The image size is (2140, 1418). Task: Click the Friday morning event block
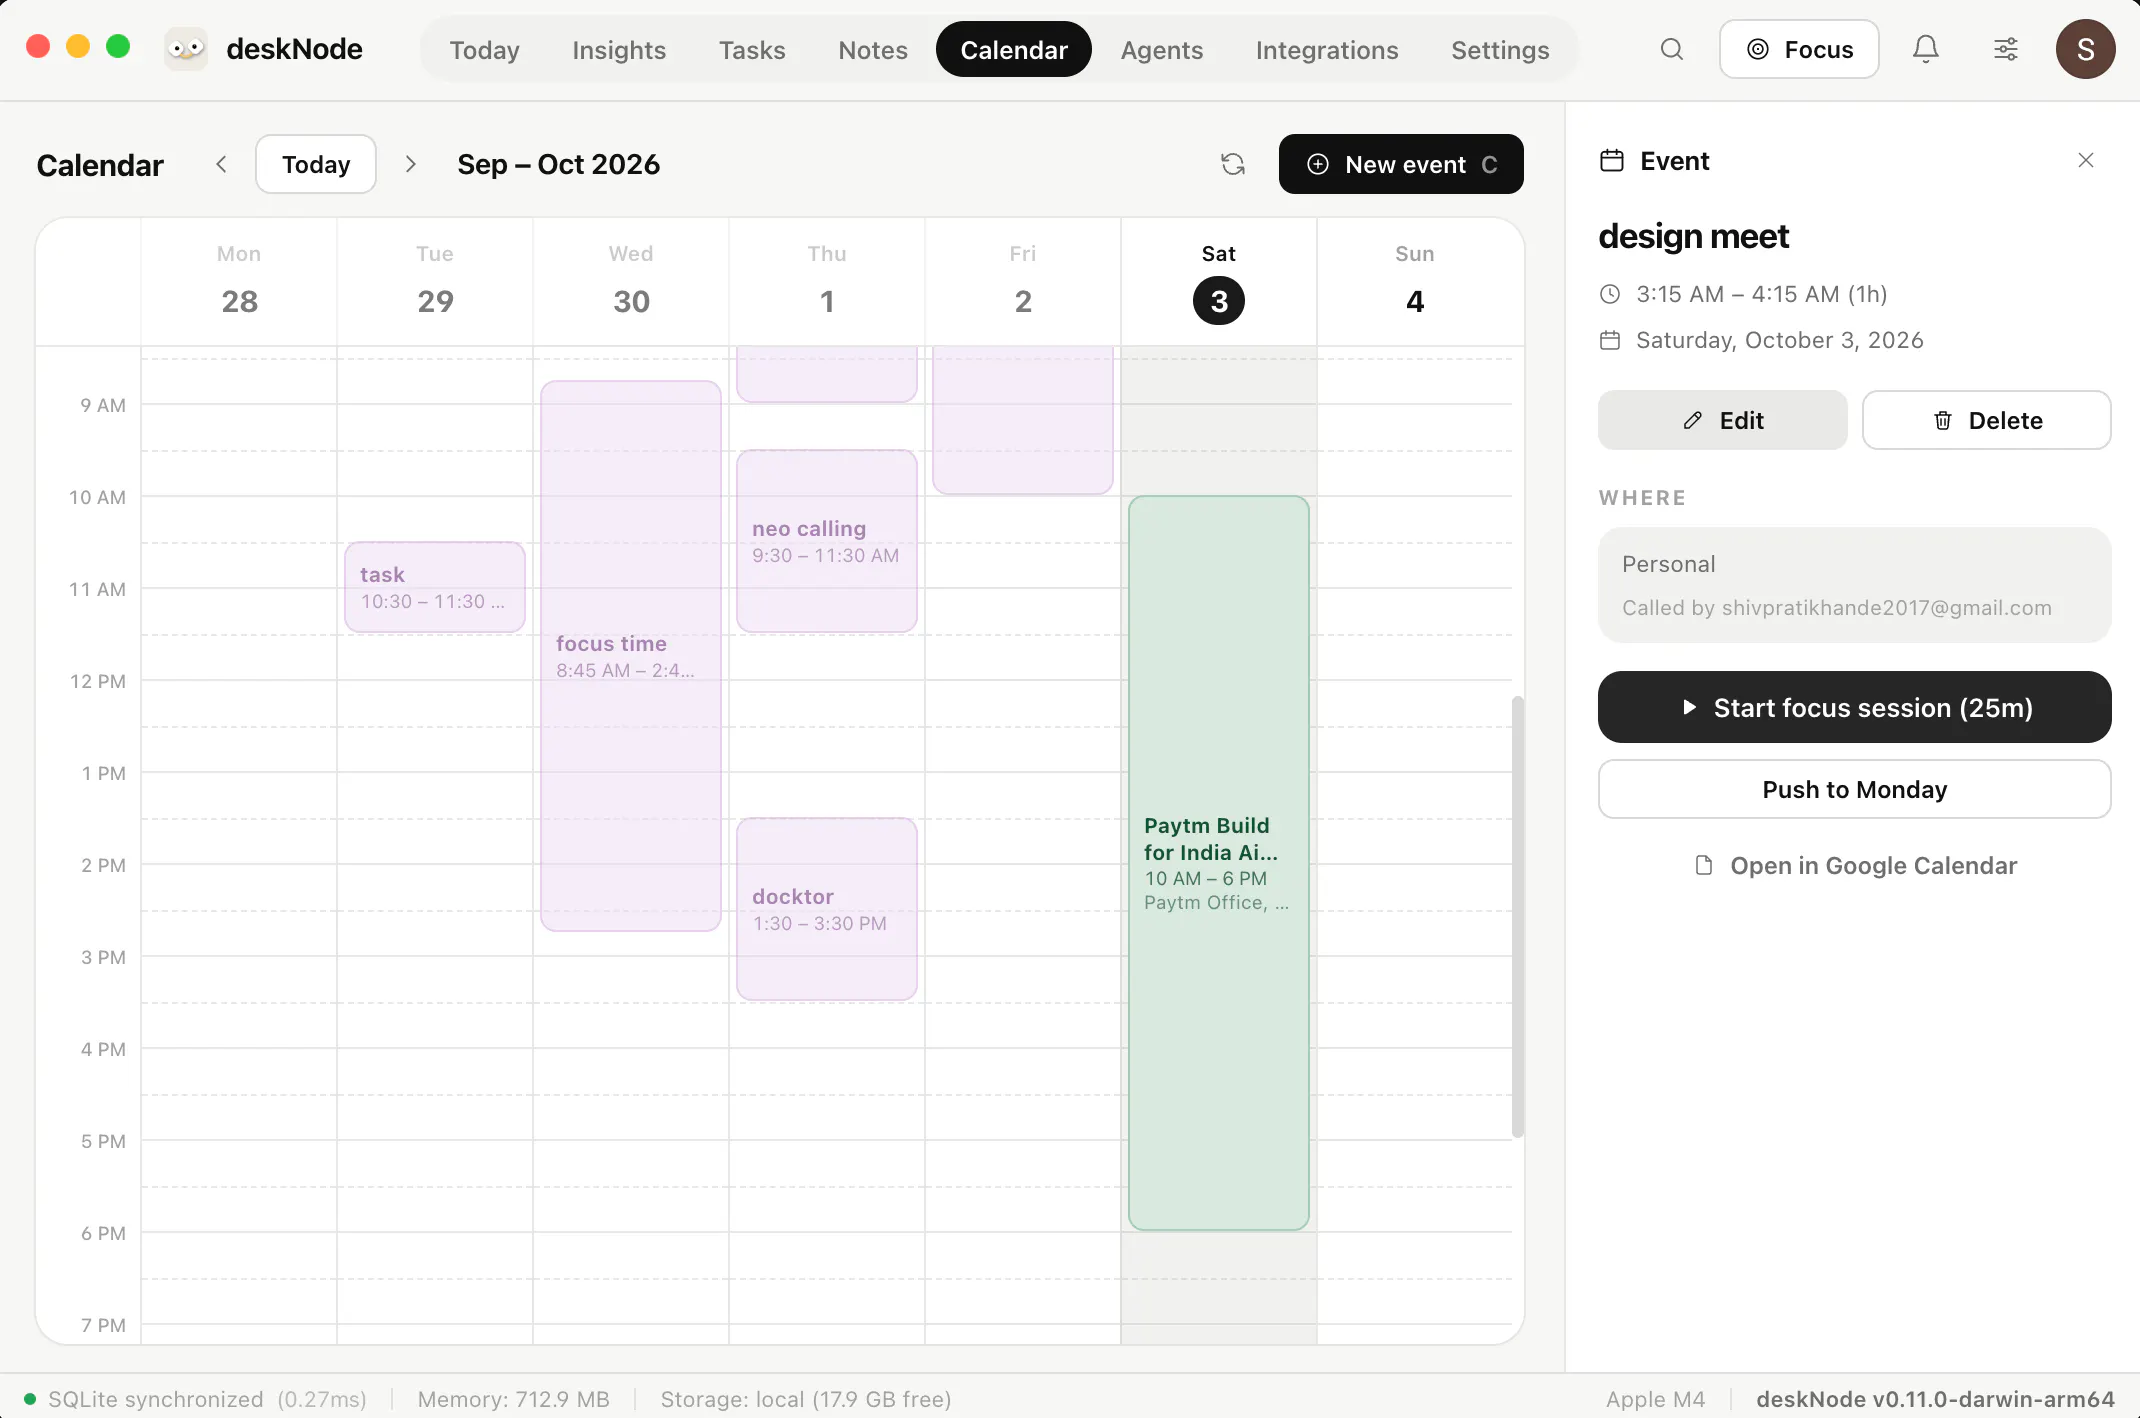pyautogui.click(x=1023, y=420)
